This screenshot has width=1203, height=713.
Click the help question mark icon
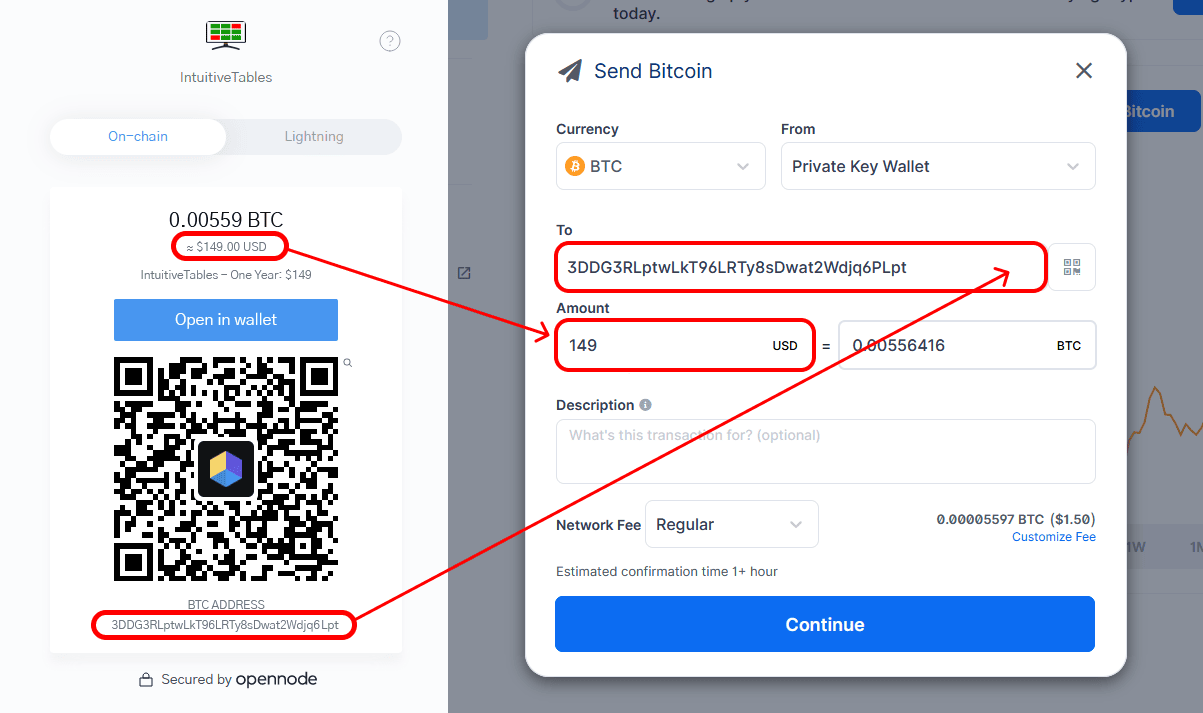tap(389, 40)
